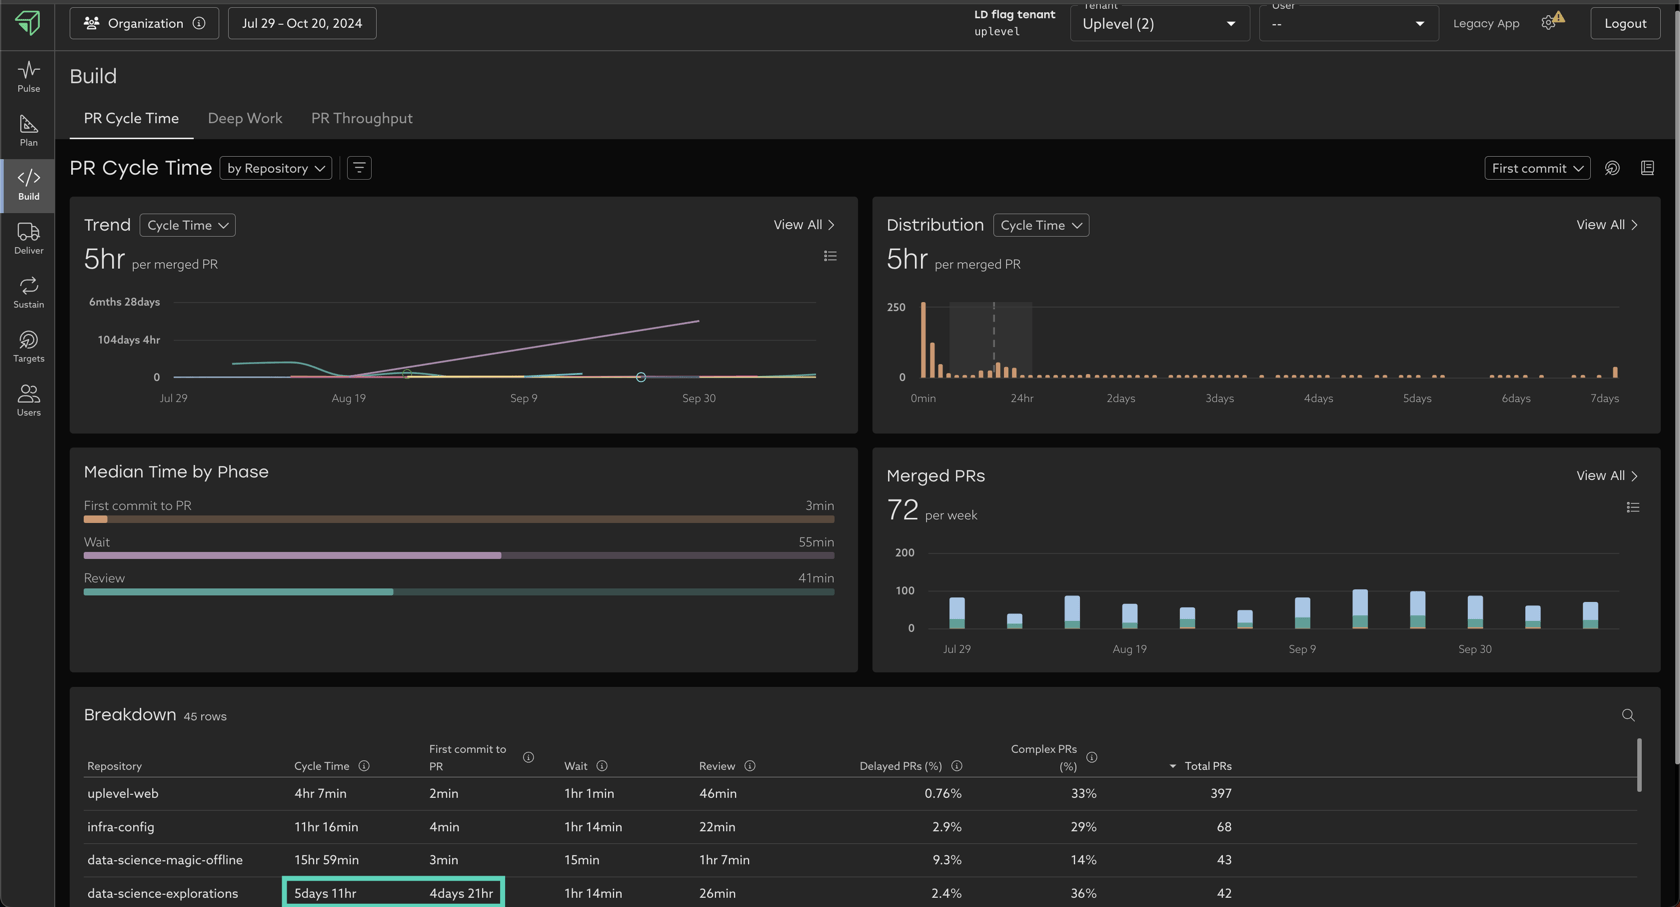Click the Breakdown table vertical scrollbar
This screenshot has width=1680, height=907.
1638,765
